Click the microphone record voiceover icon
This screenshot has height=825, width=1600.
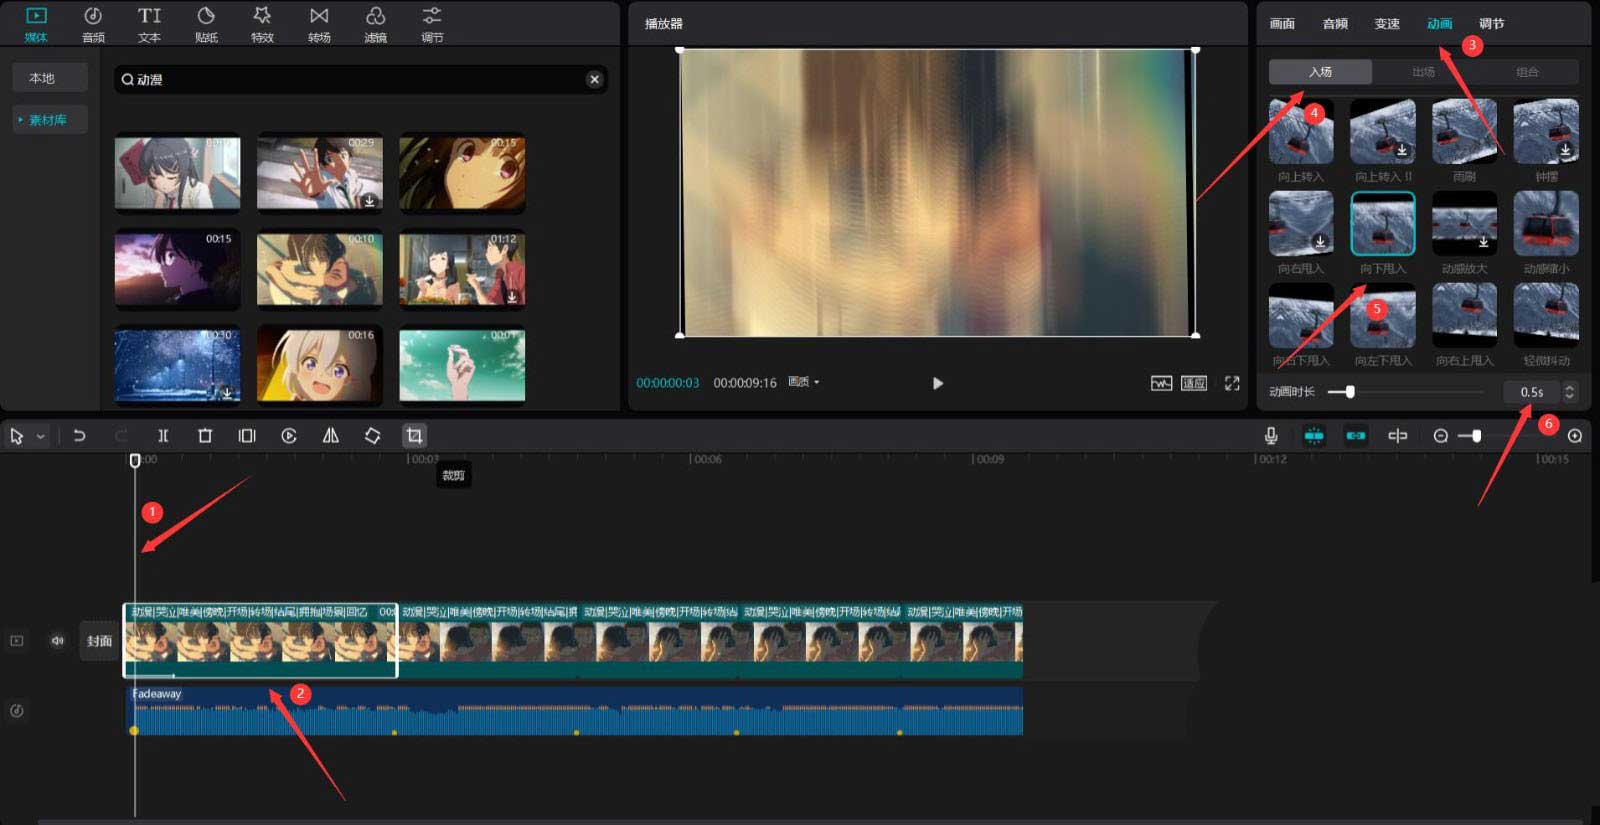click(1271, 436)
